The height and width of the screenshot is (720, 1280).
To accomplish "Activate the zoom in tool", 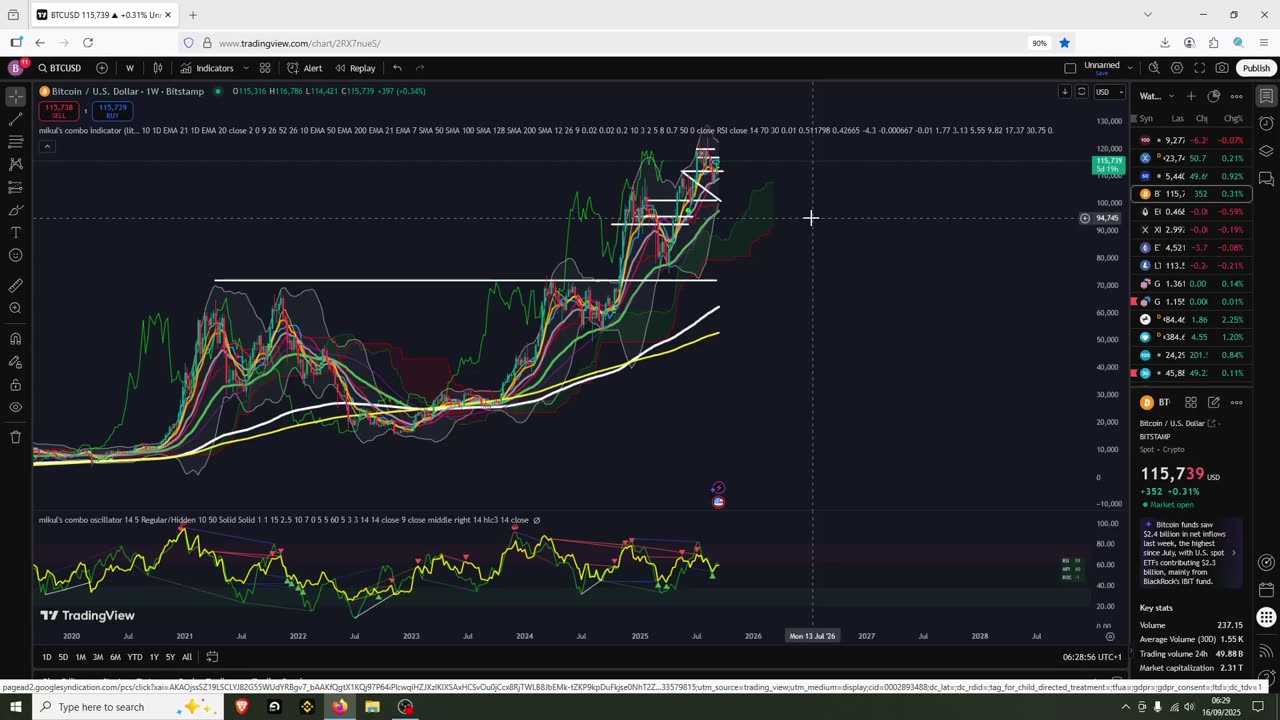I will (x=15, y=308).
